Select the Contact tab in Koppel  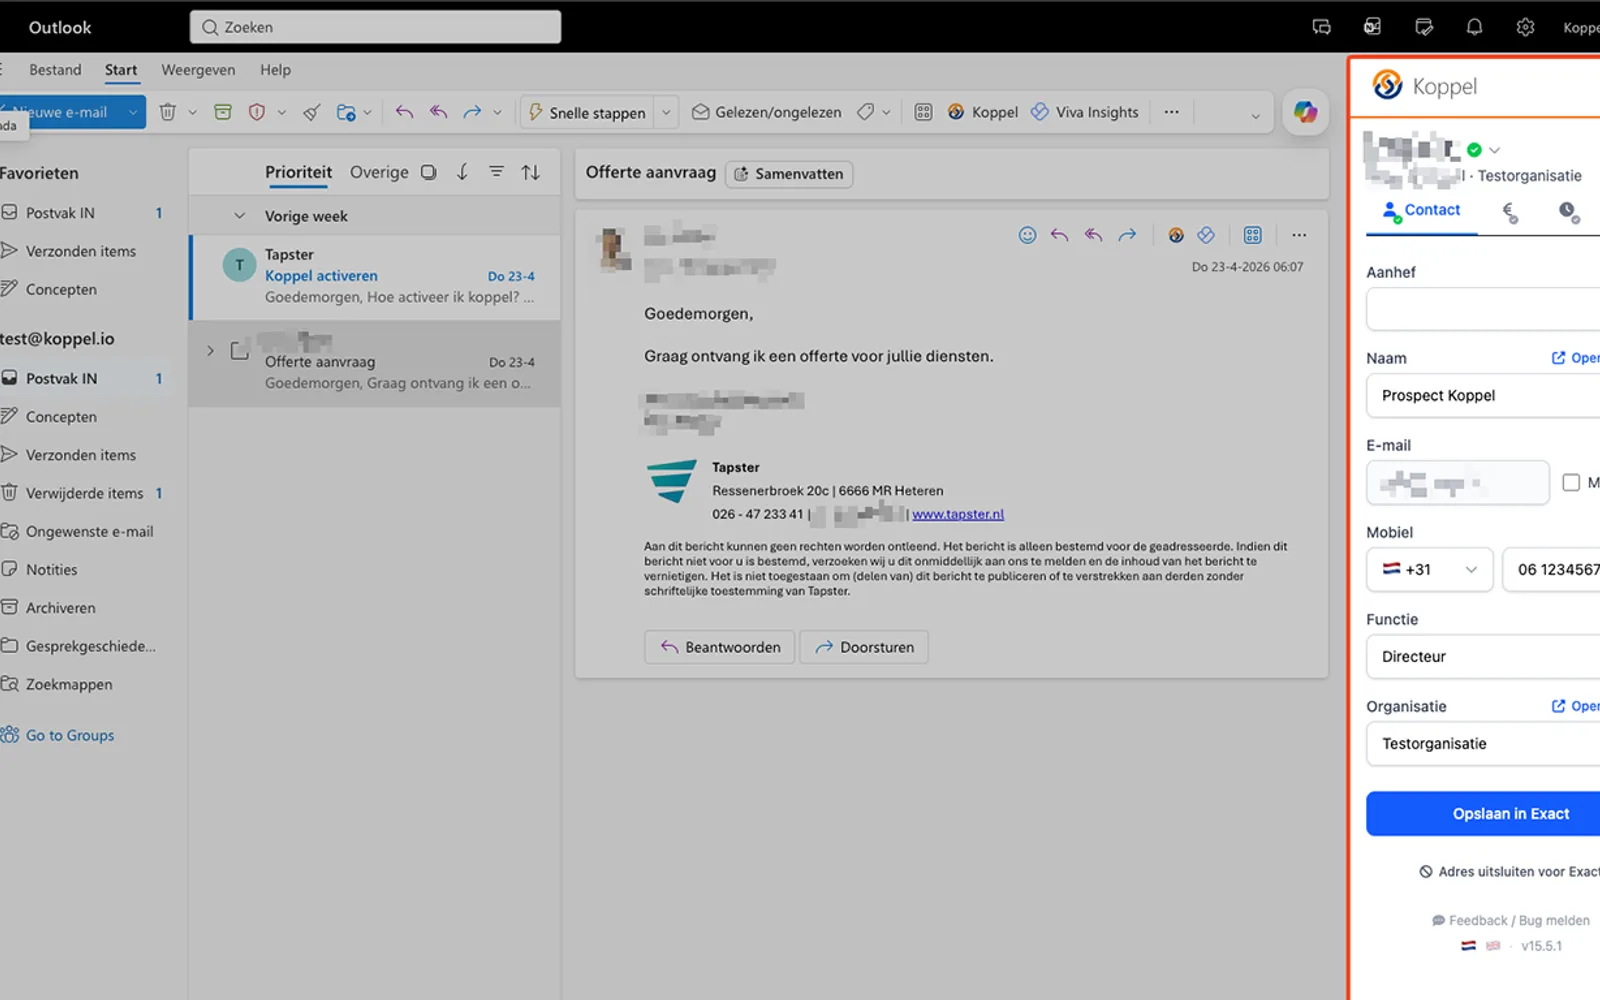(1421, 210)
